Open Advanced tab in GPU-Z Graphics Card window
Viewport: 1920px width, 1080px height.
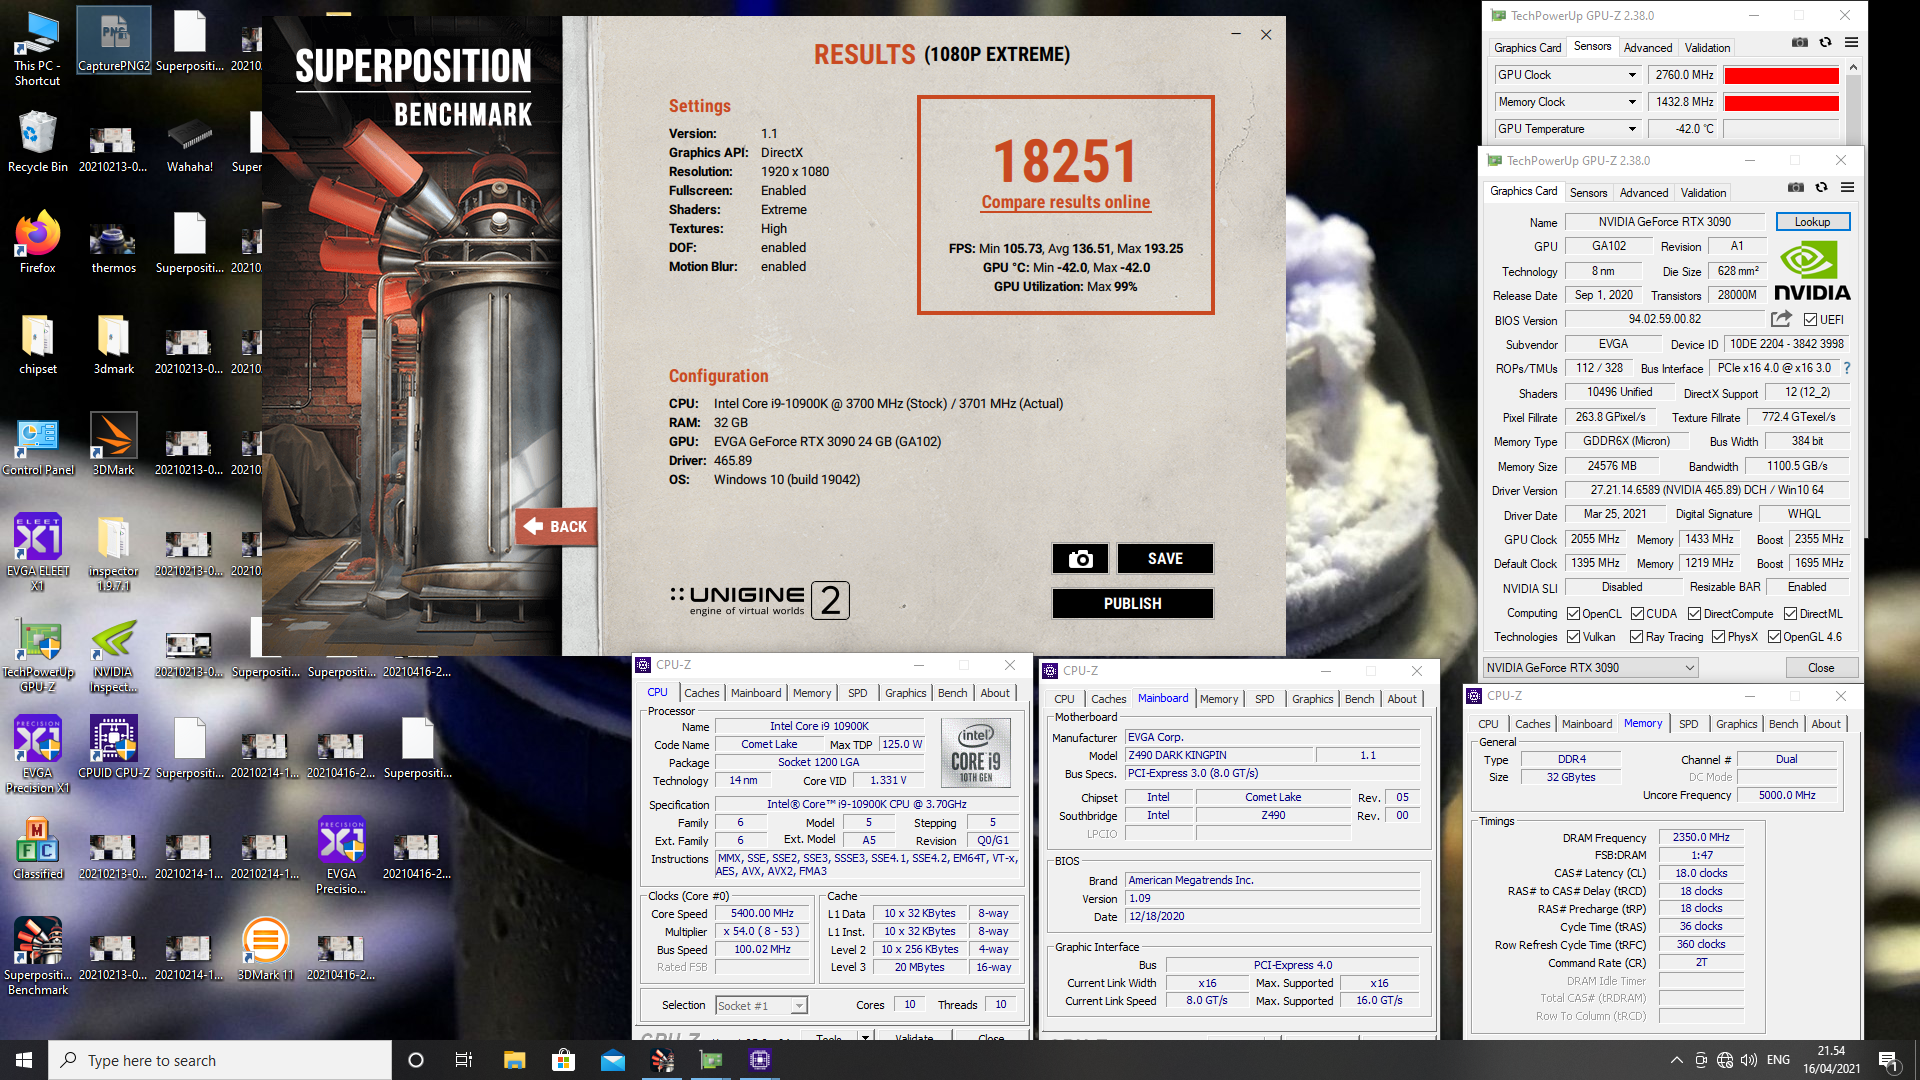coord(1644,193)
